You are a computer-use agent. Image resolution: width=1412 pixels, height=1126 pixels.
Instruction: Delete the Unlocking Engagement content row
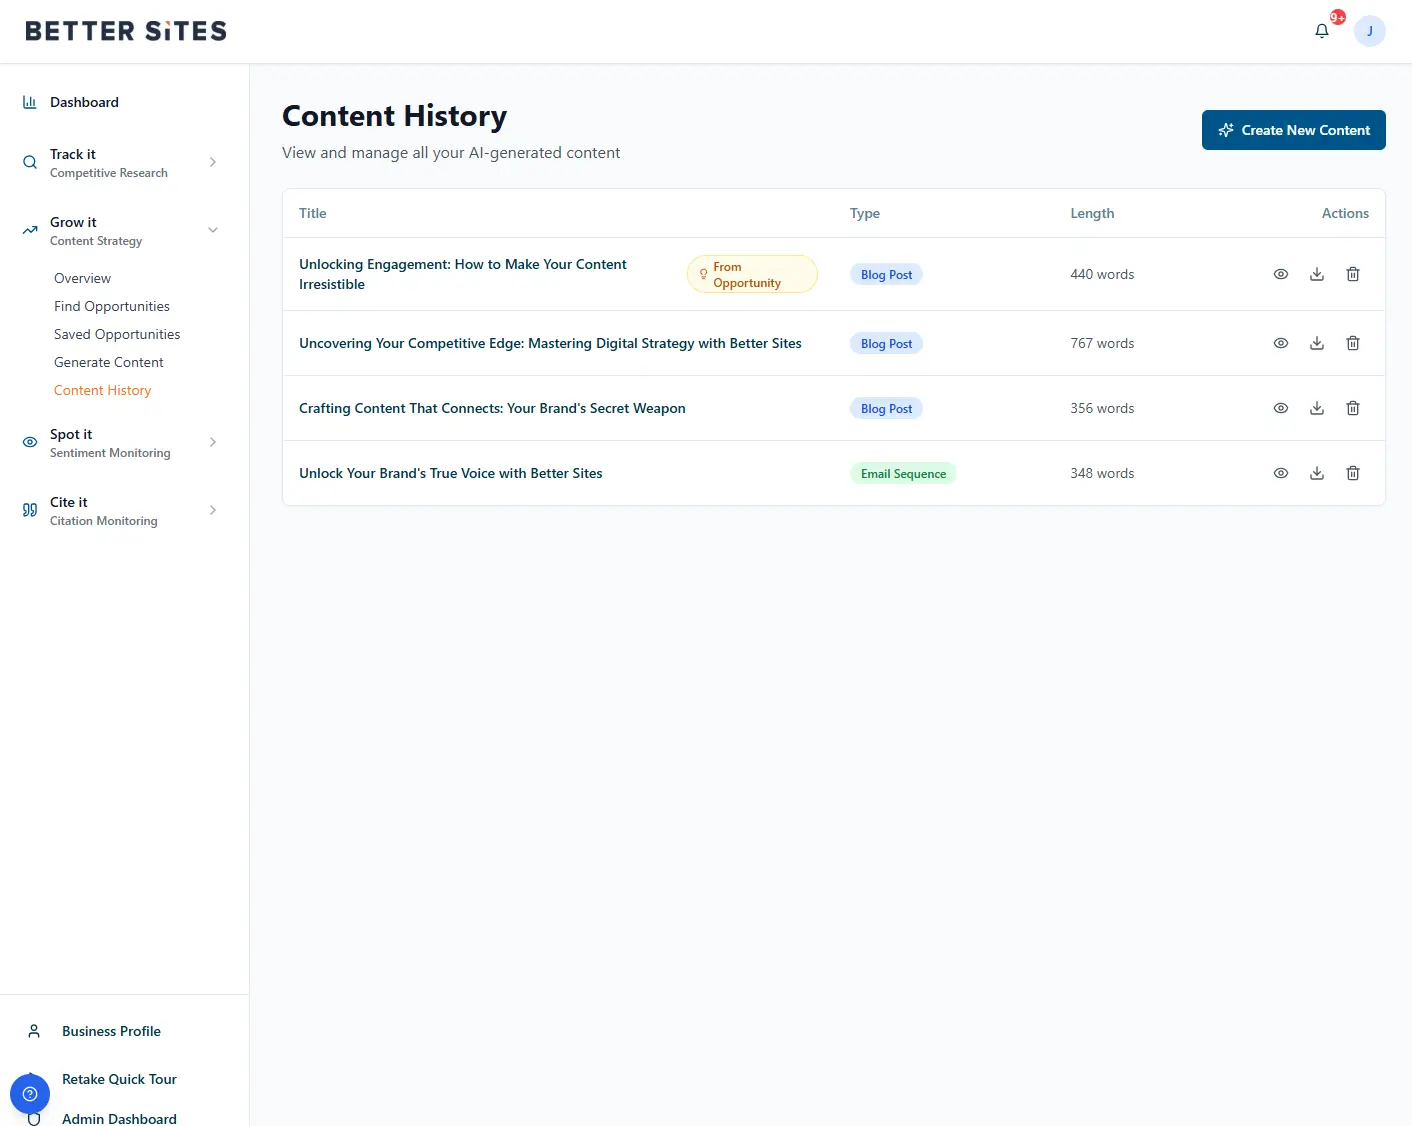coord(1352,274)
